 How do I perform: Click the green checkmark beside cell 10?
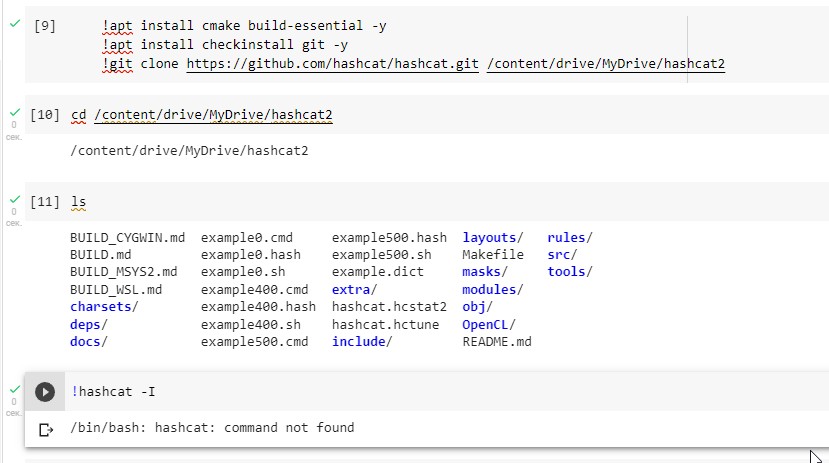point(13,111)
